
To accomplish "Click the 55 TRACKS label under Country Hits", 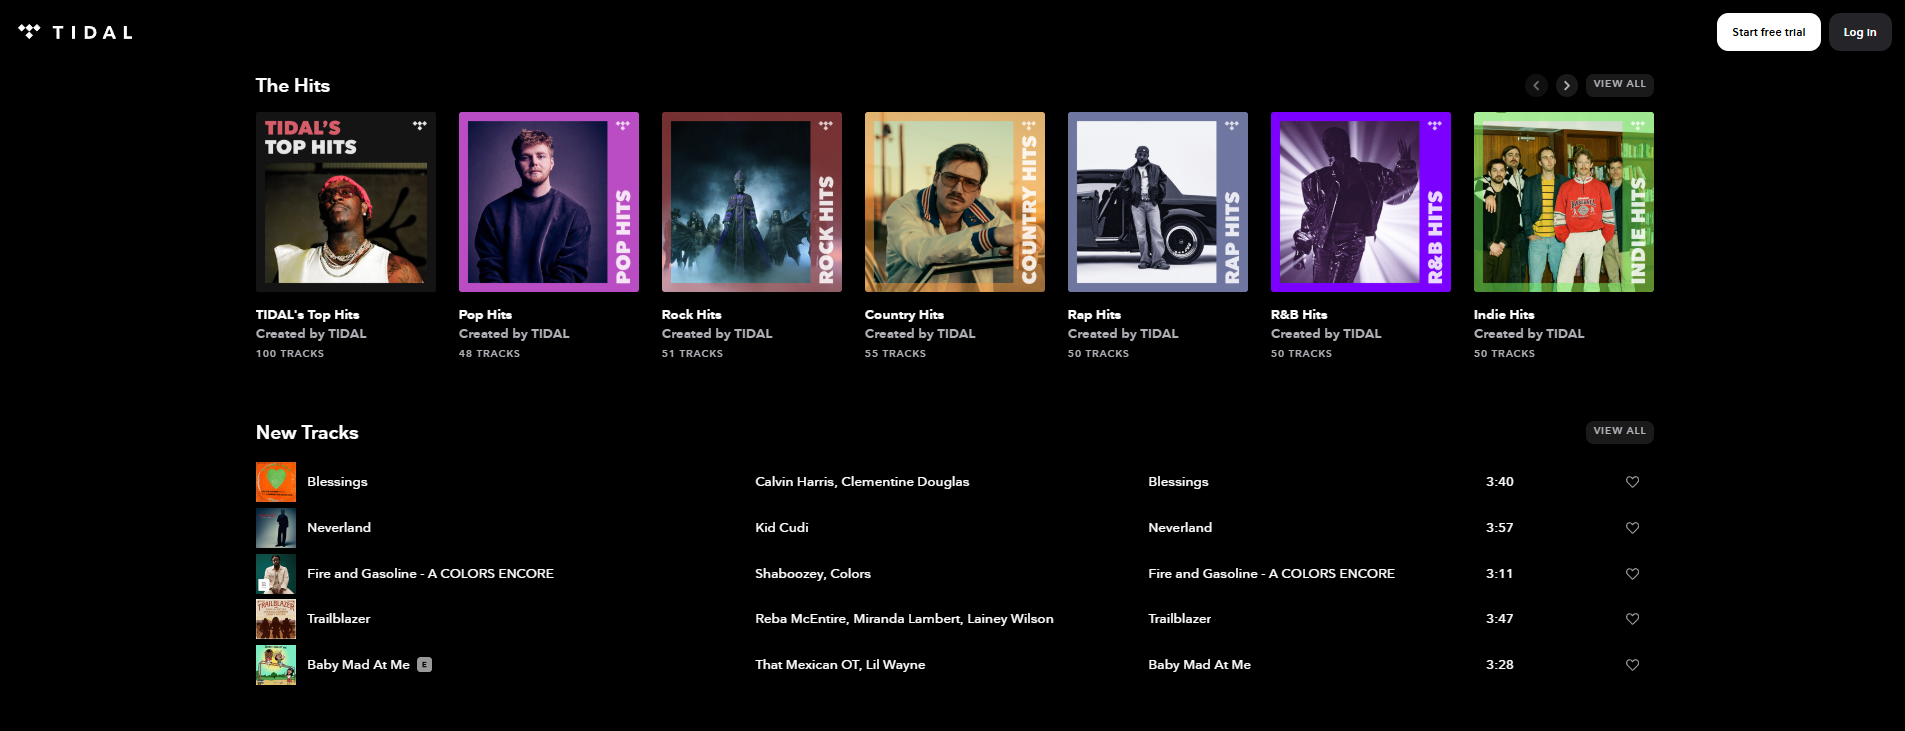I will (x=895, y=354).
